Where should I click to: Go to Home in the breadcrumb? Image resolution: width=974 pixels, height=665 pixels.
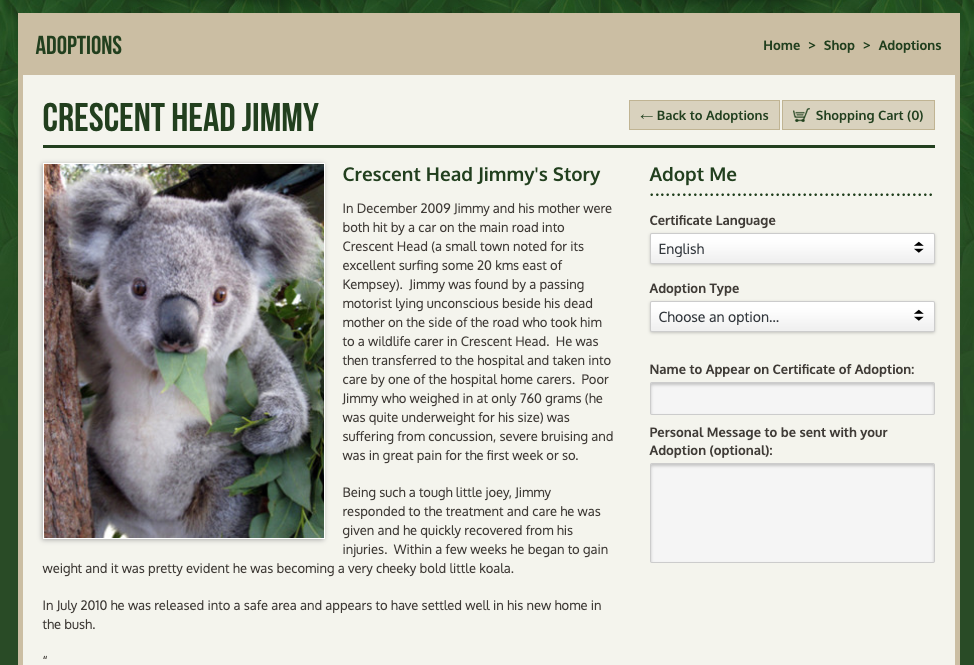tap(781, 45)
